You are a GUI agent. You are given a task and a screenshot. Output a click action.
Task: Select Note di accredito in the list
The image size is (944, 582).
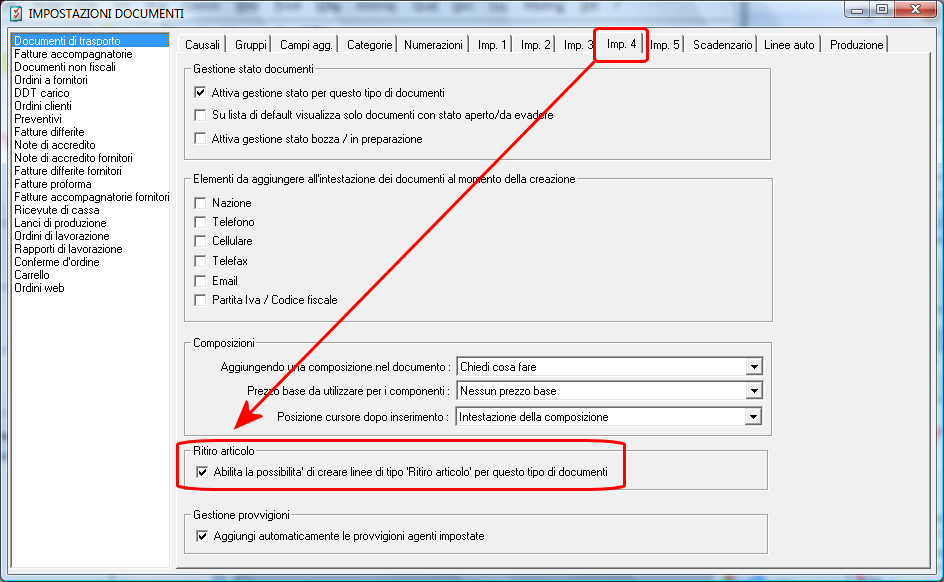tap(90, 144)
